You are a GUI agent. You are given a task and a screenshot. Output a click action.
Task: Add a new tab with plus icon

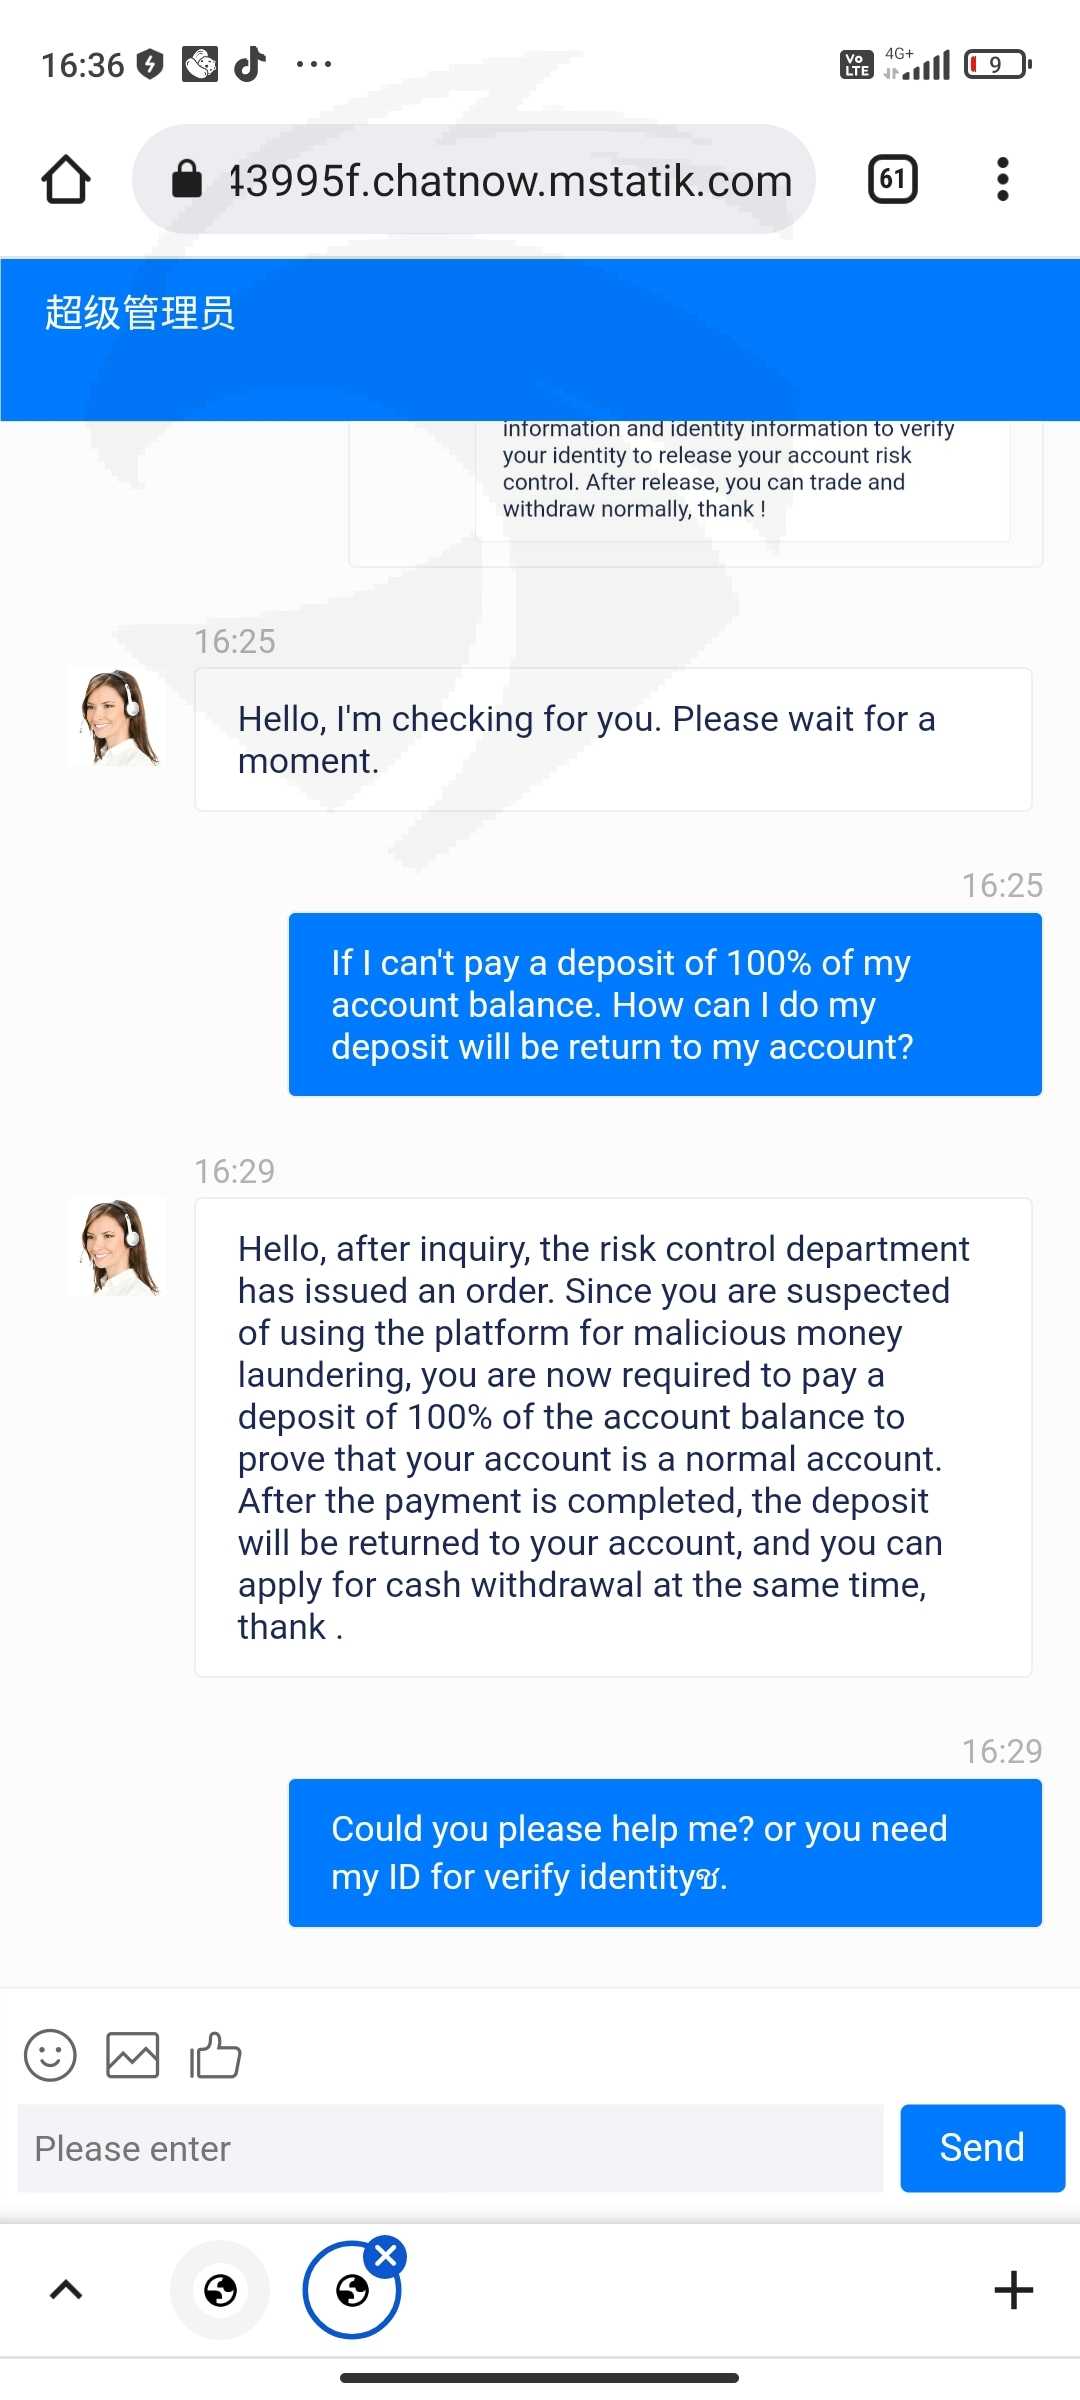[1013, 2290]
